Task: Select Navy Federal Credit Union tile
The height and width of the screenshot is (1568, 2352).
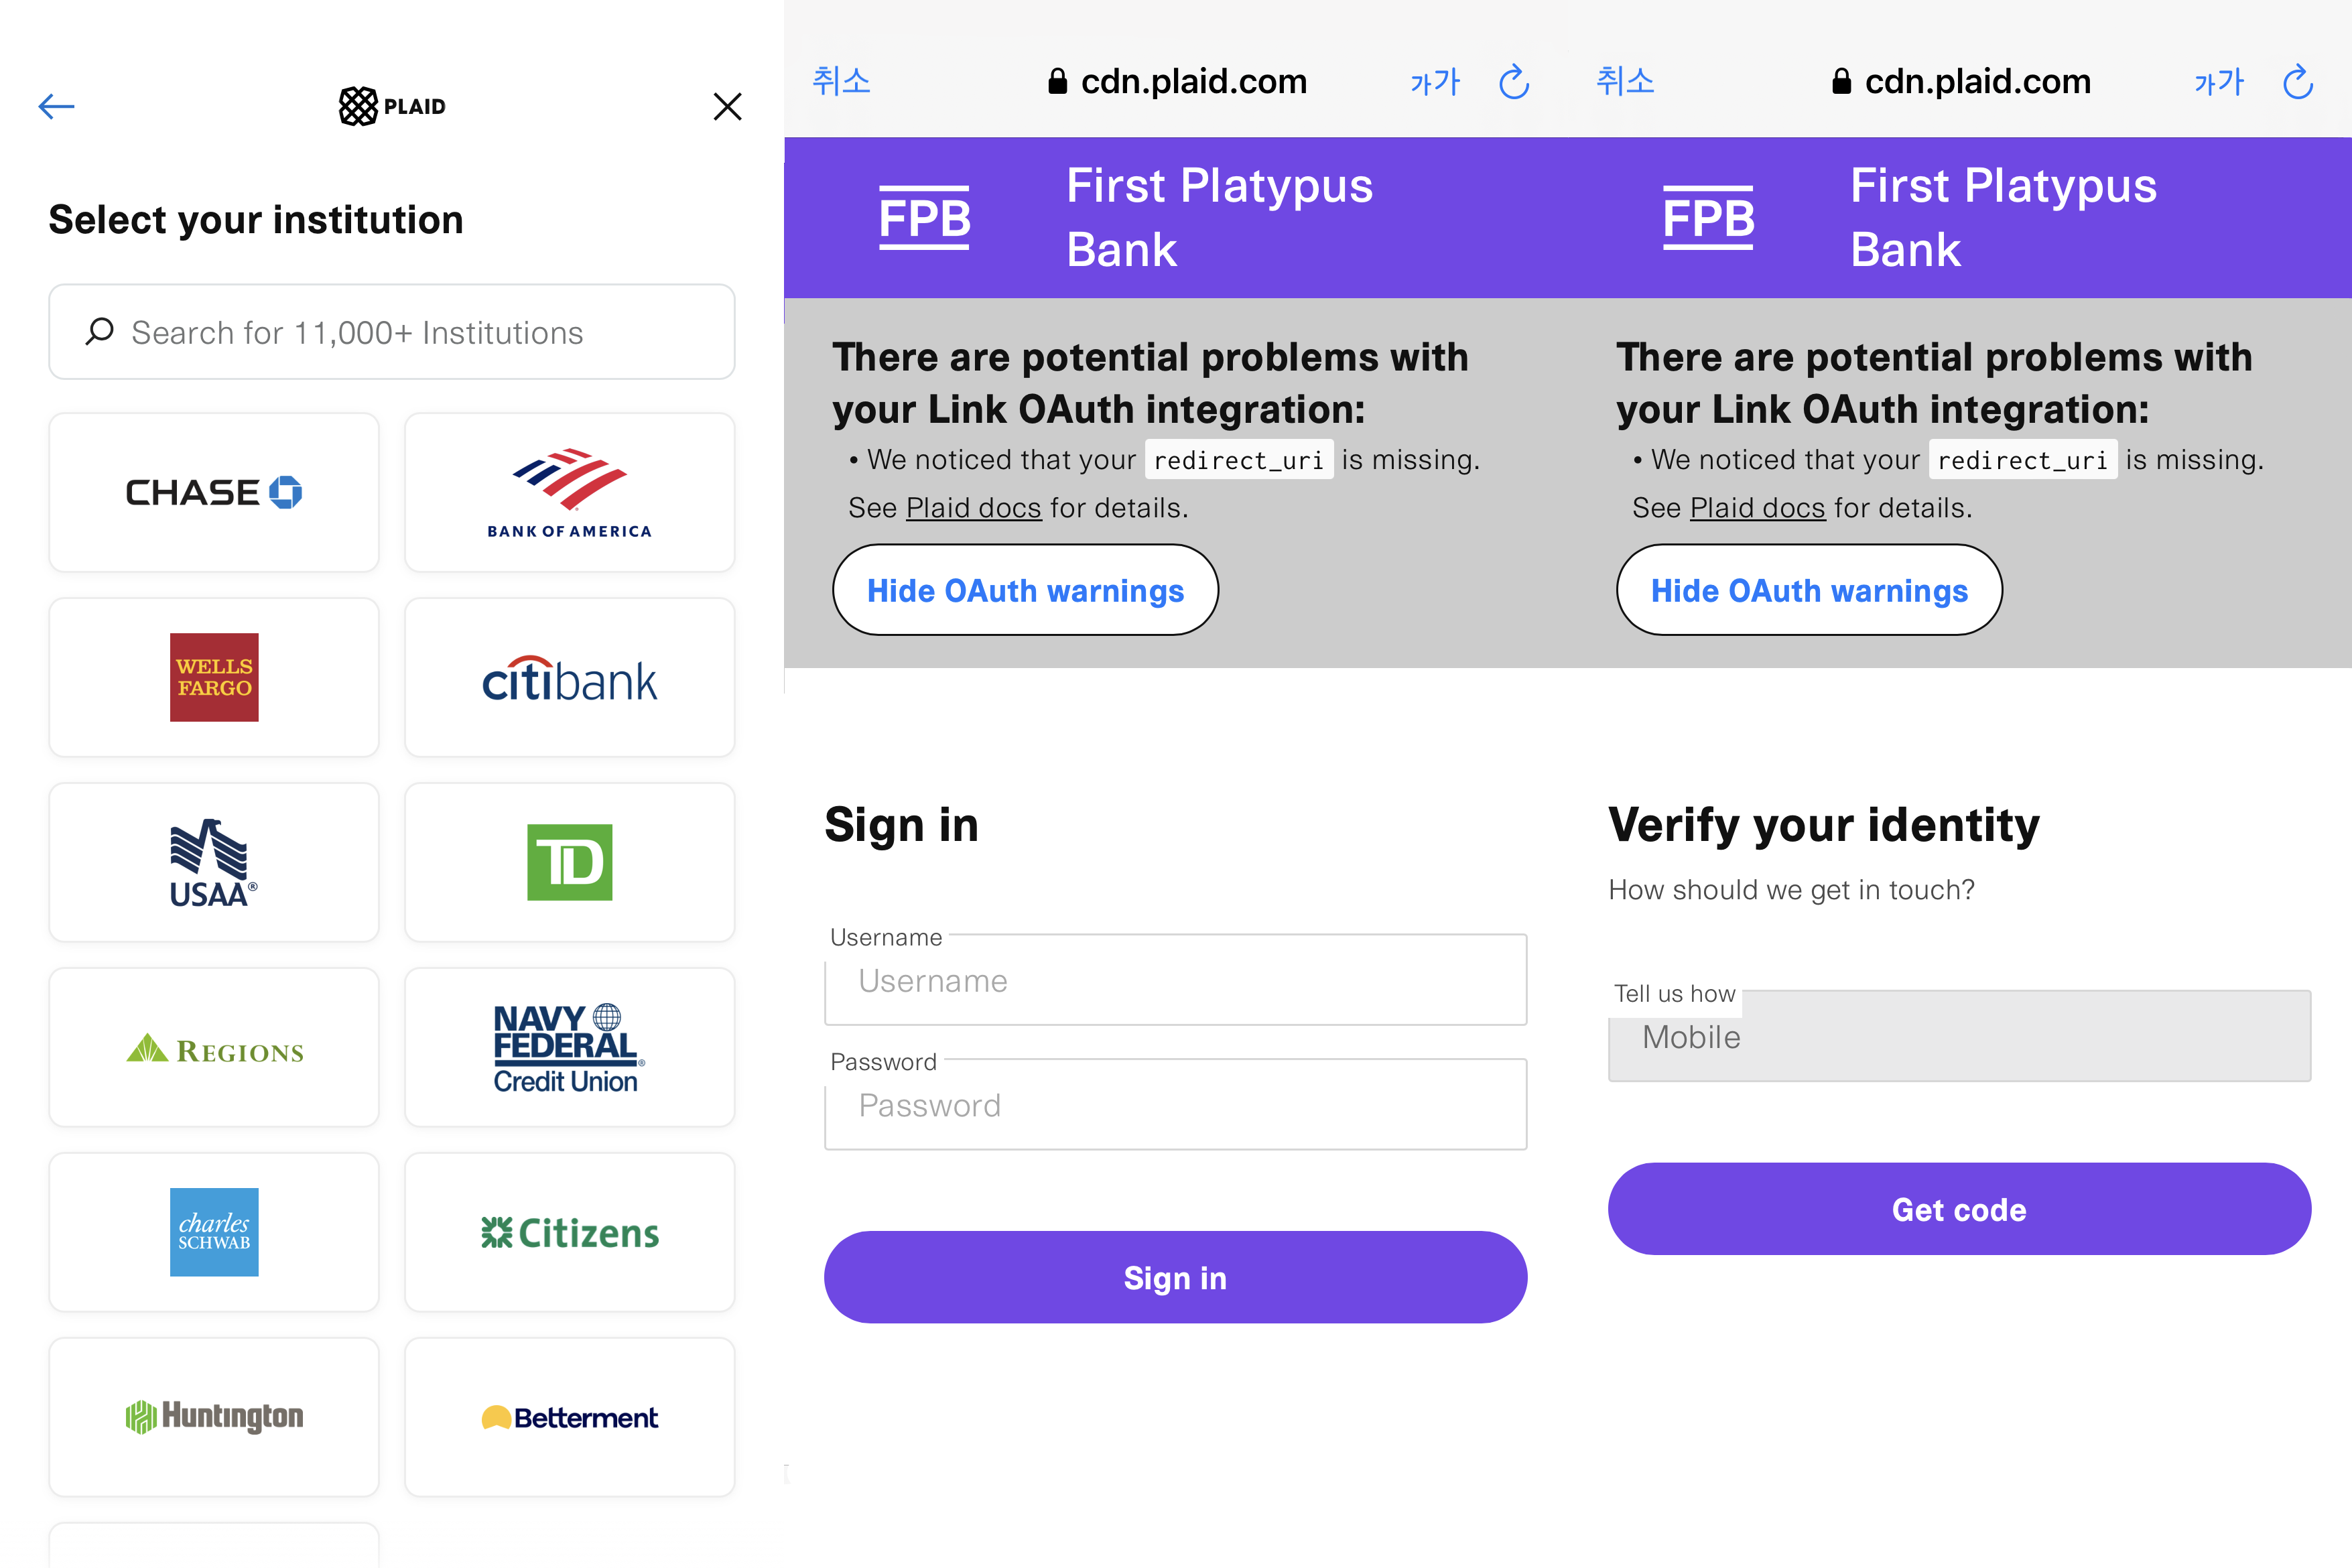Action: tap(569, 1047)
